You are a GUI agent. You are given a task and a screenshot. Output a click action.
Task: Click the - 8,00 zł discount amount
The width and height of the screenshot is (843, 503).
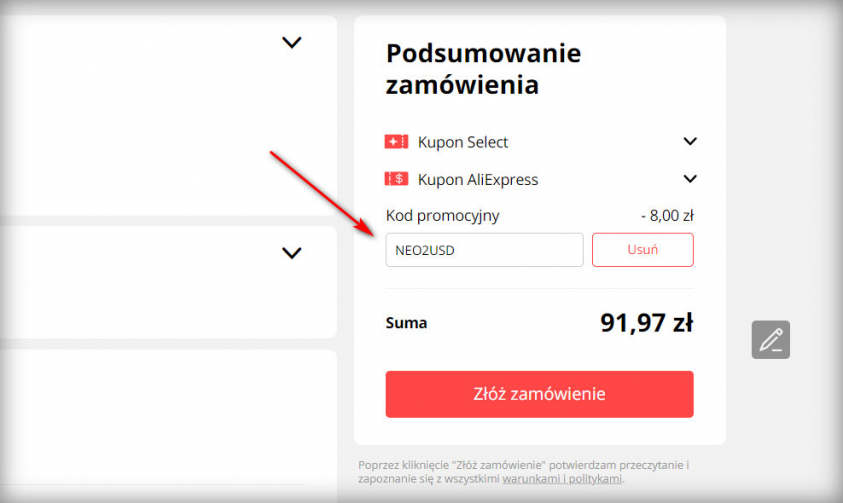(667, 215)
